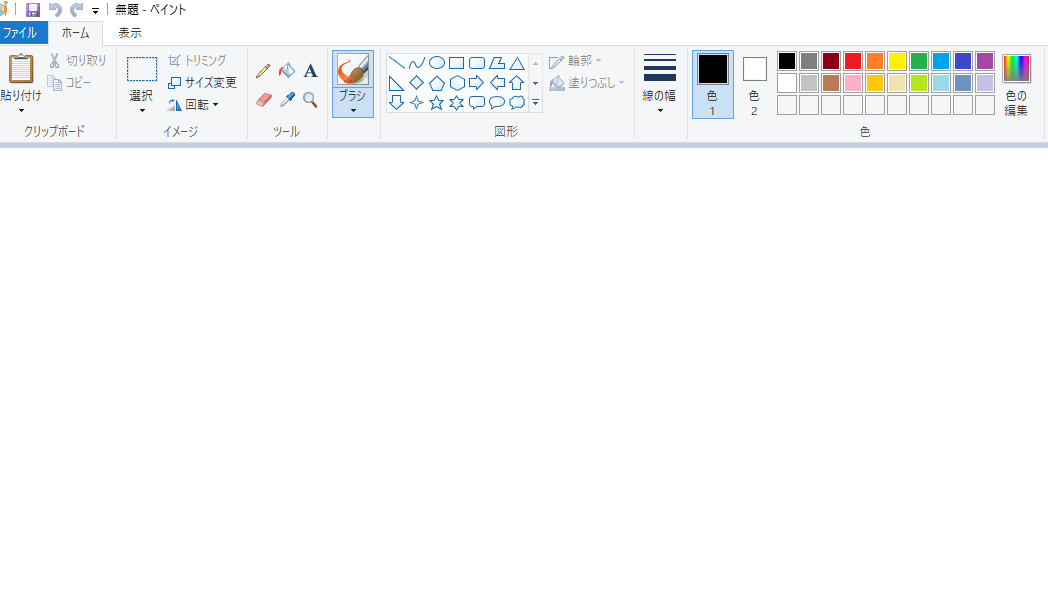This screenshot has height=611, width=1048.
Task: Select the Pencil tool
Action: [x=263, y=71]
